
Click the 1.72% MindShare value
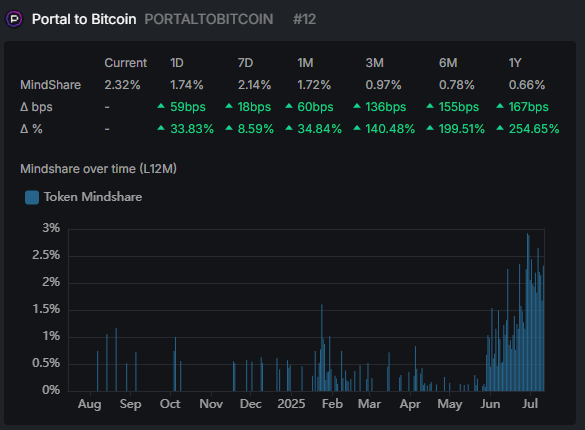pyautogui.click(x=314, y=85)
